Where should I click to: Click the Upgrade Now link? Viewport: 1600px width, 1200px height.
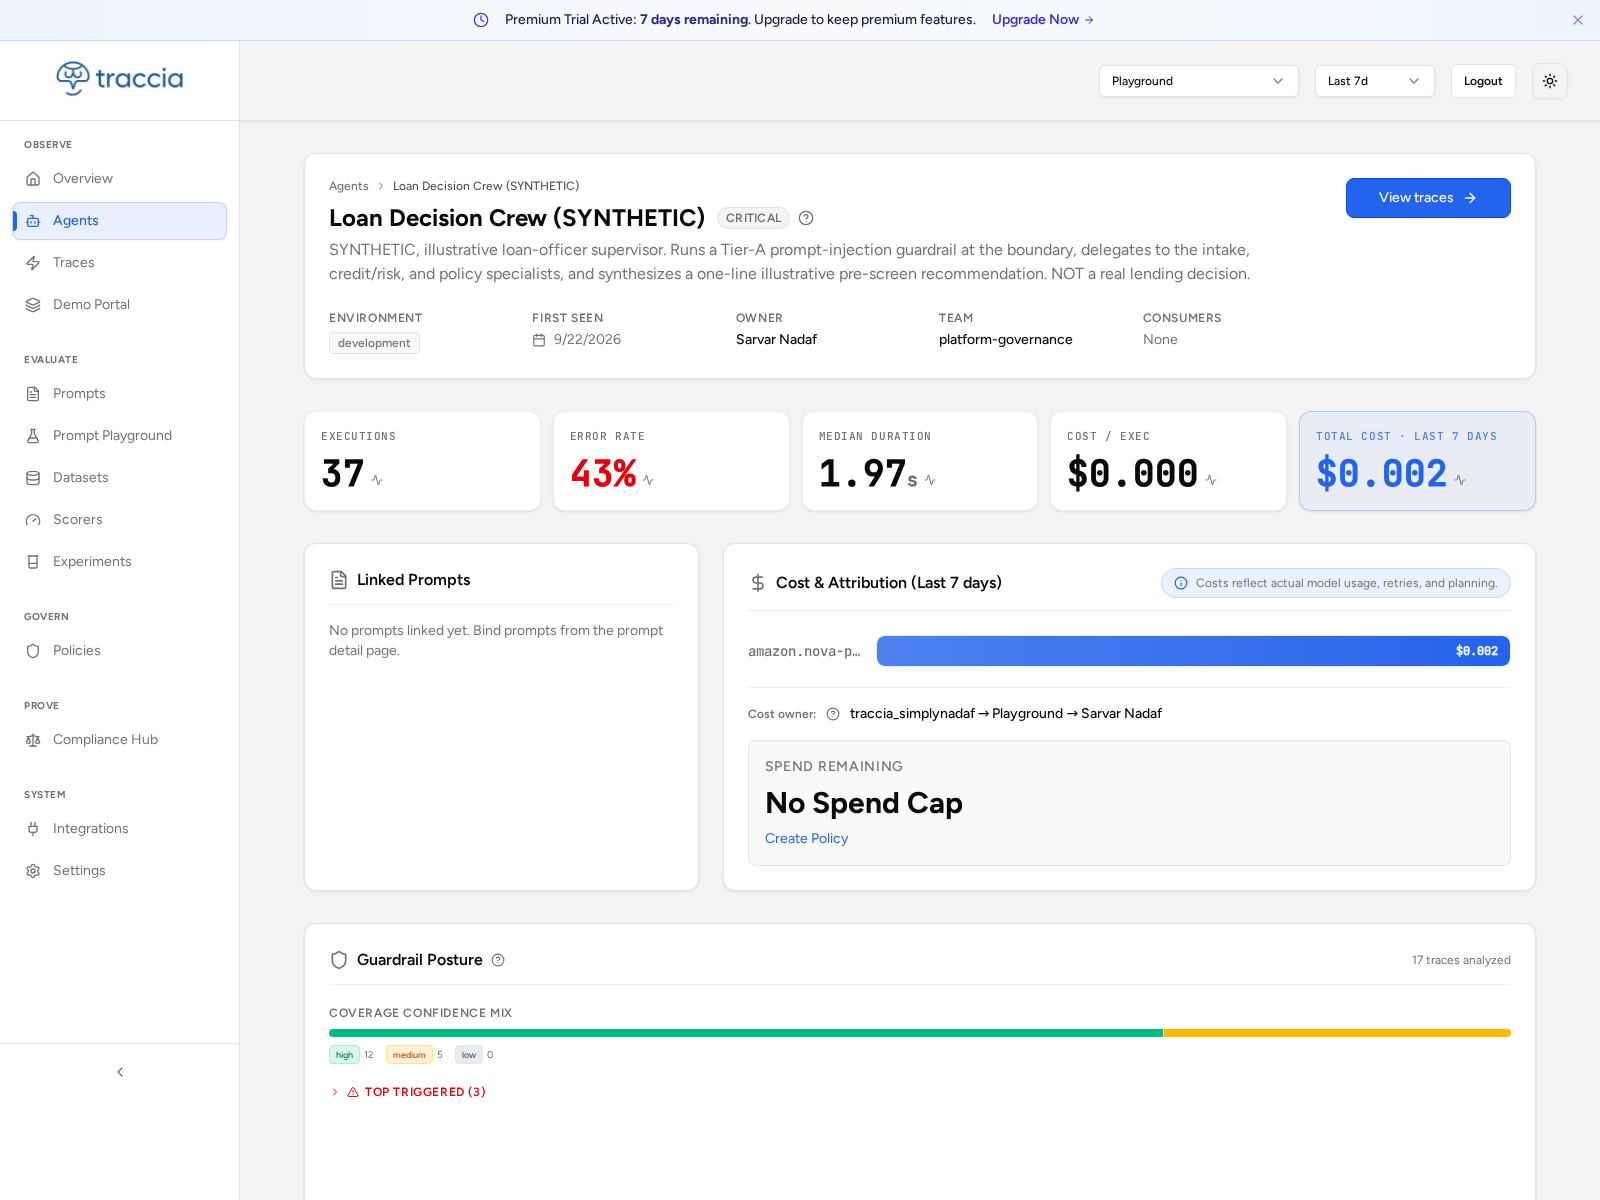click(x=1042, y=20)
